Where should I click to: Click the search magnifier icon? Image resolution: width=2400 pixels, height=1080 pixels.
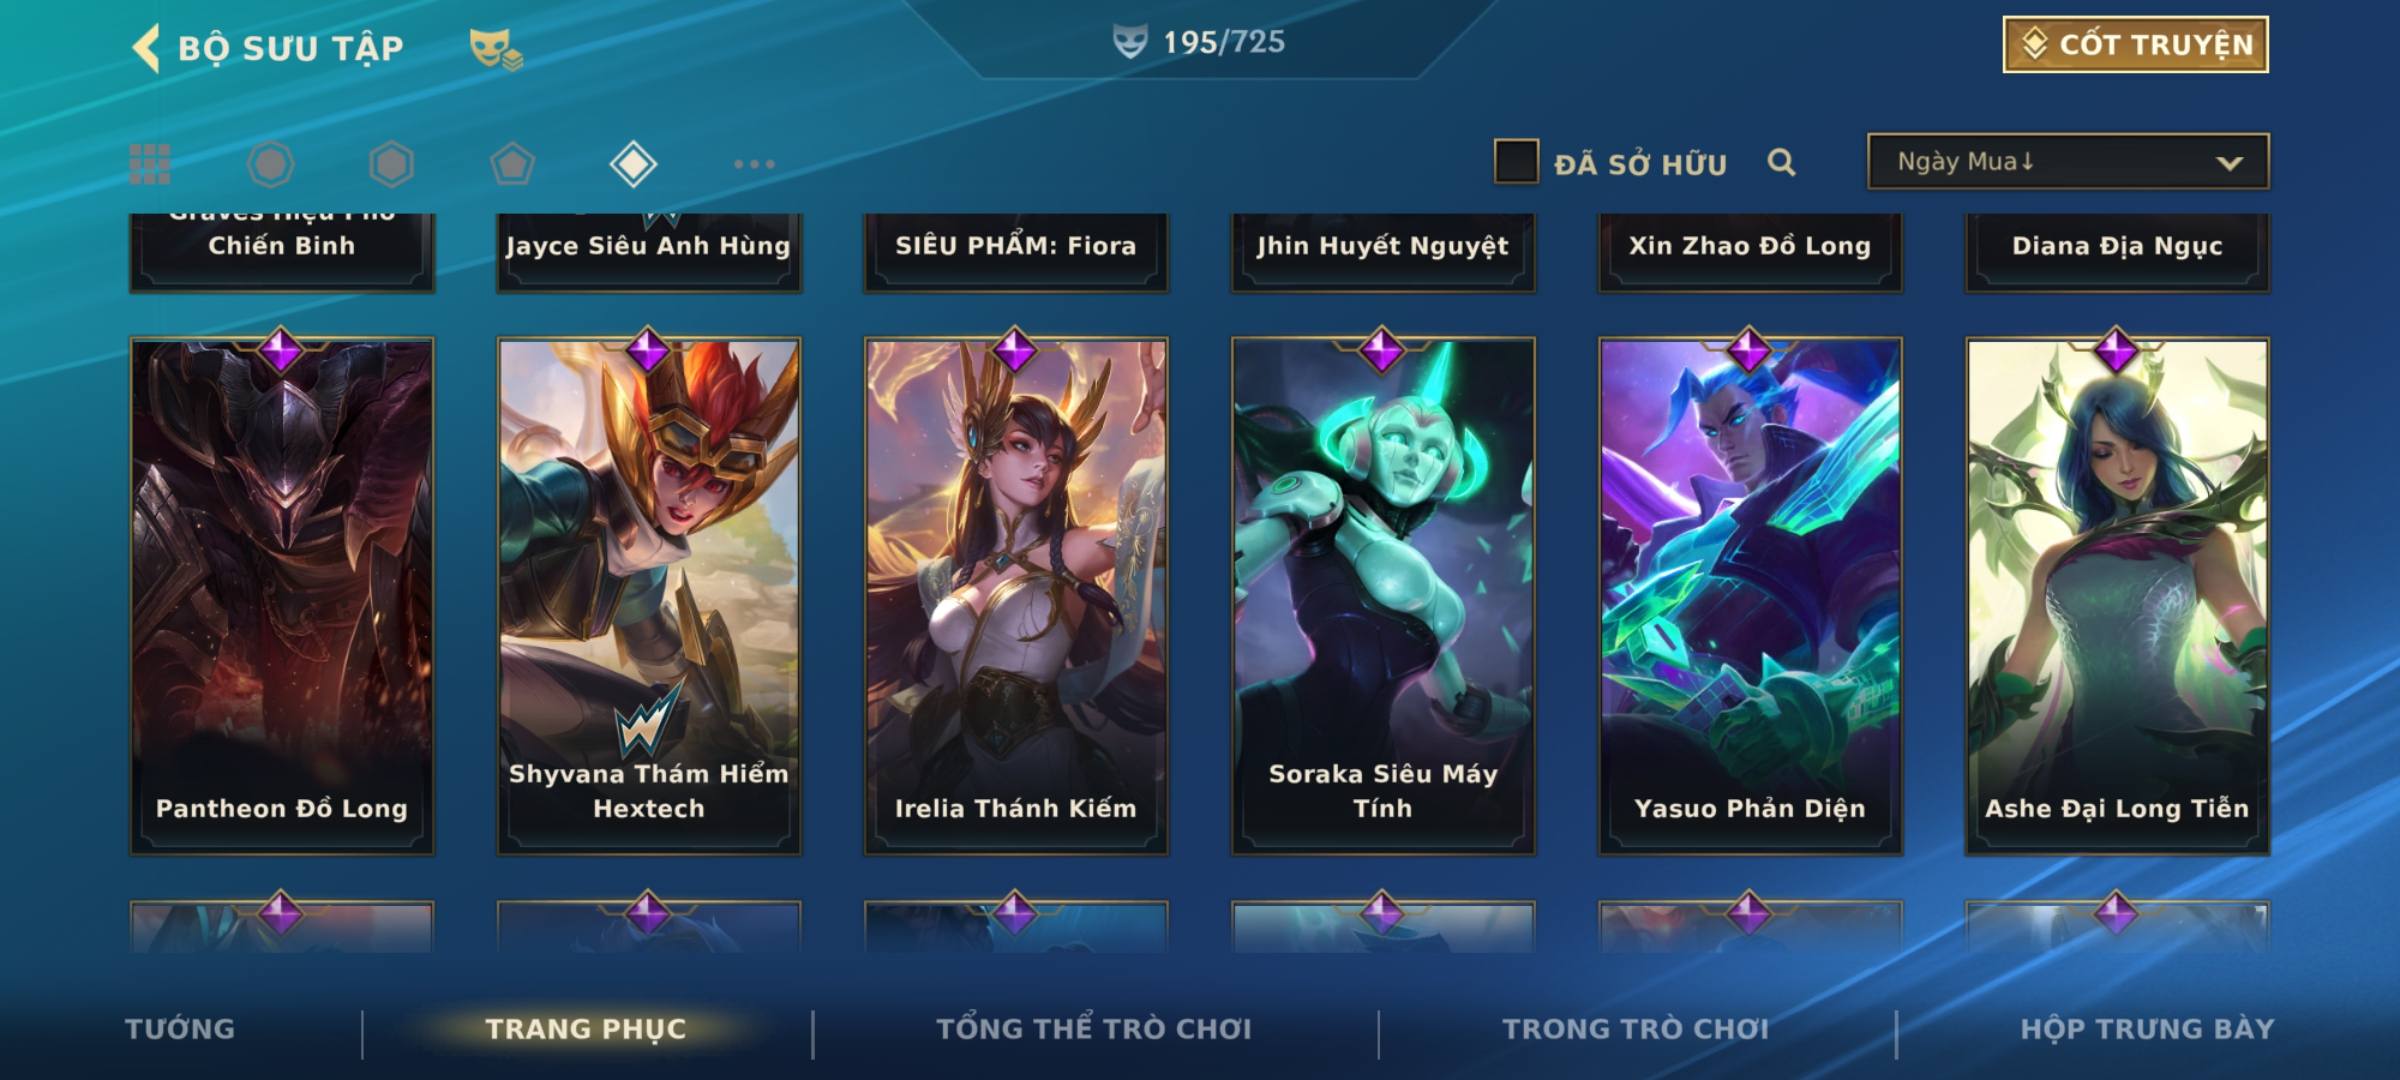coord(1781,162)
